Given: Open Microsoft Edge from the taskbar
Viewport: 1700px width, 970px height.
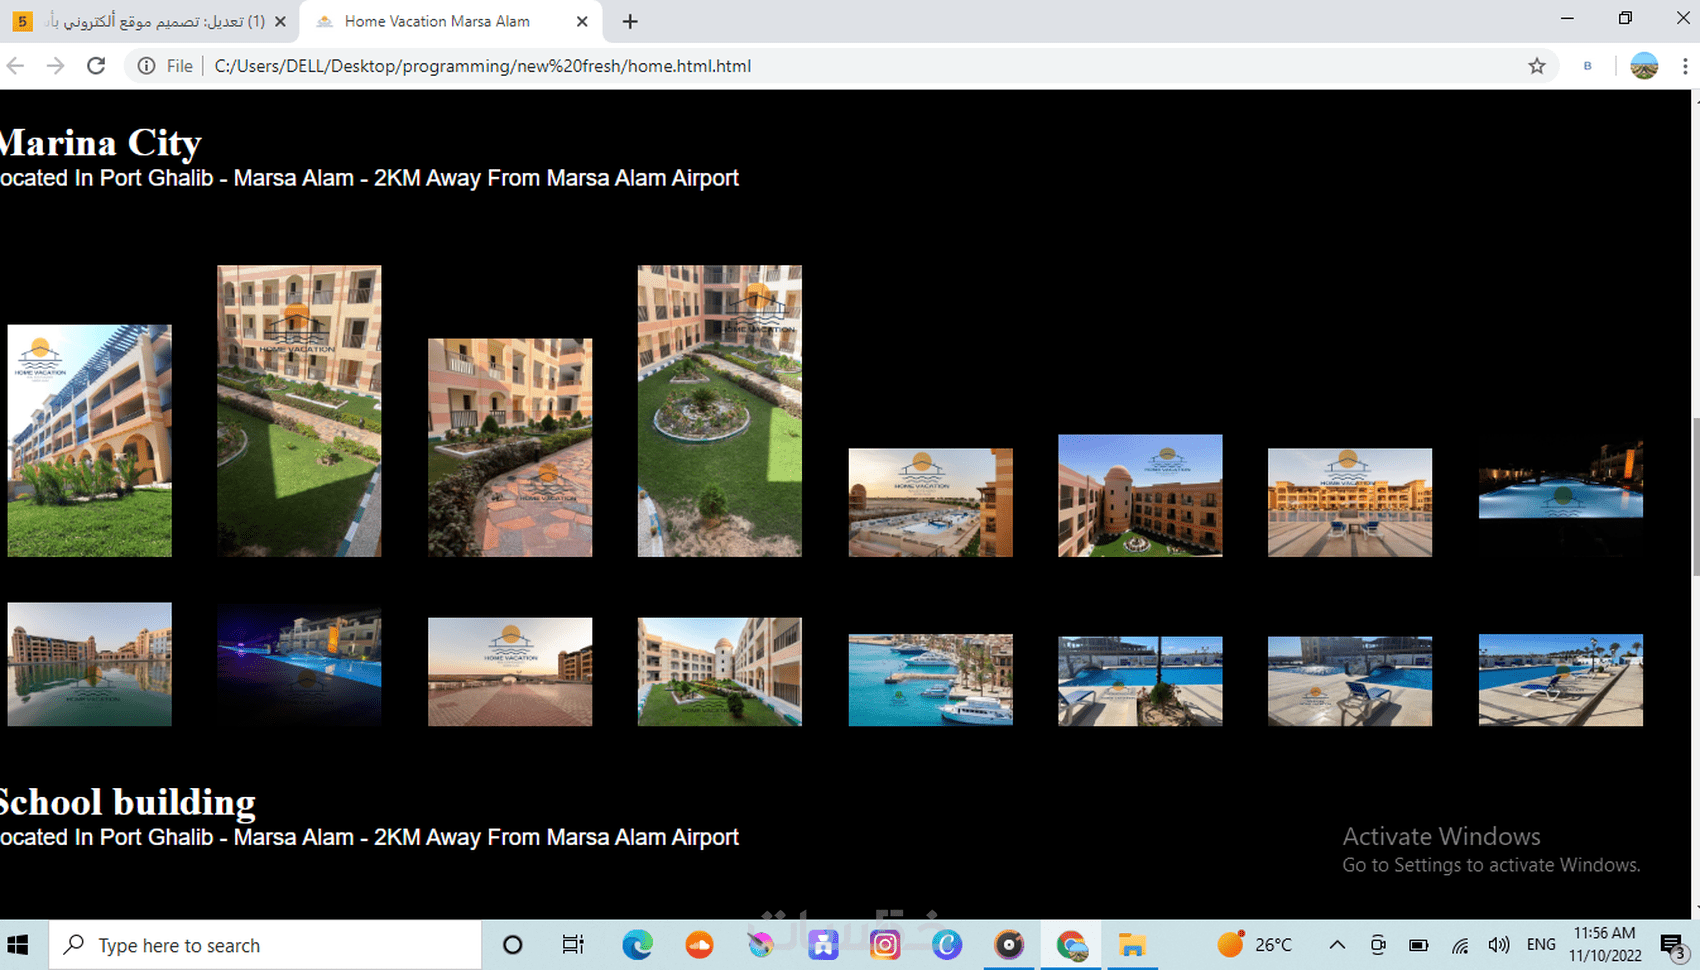Looking at the screenshot, I should click(637, 944).
